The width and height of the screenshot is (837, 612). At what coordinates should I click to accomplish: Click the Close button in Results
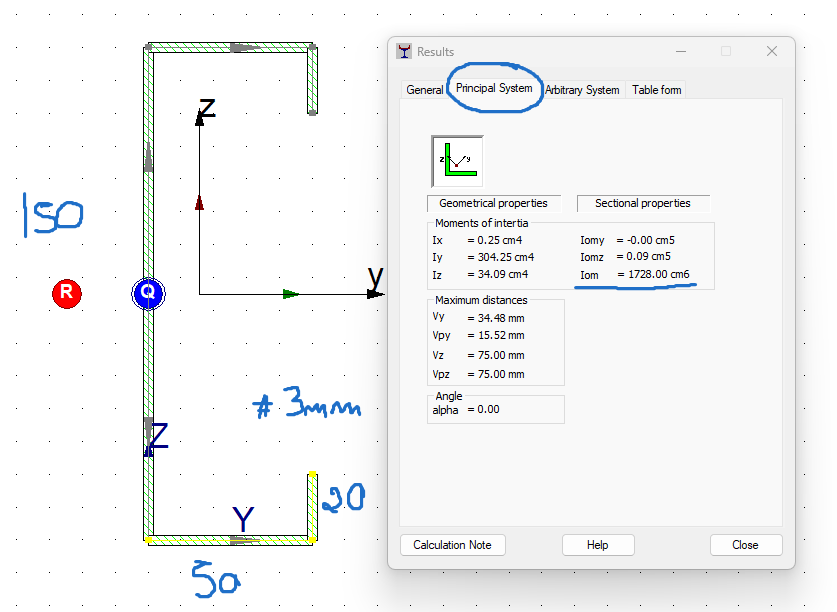pyautogui.click(x=746, y=545)
